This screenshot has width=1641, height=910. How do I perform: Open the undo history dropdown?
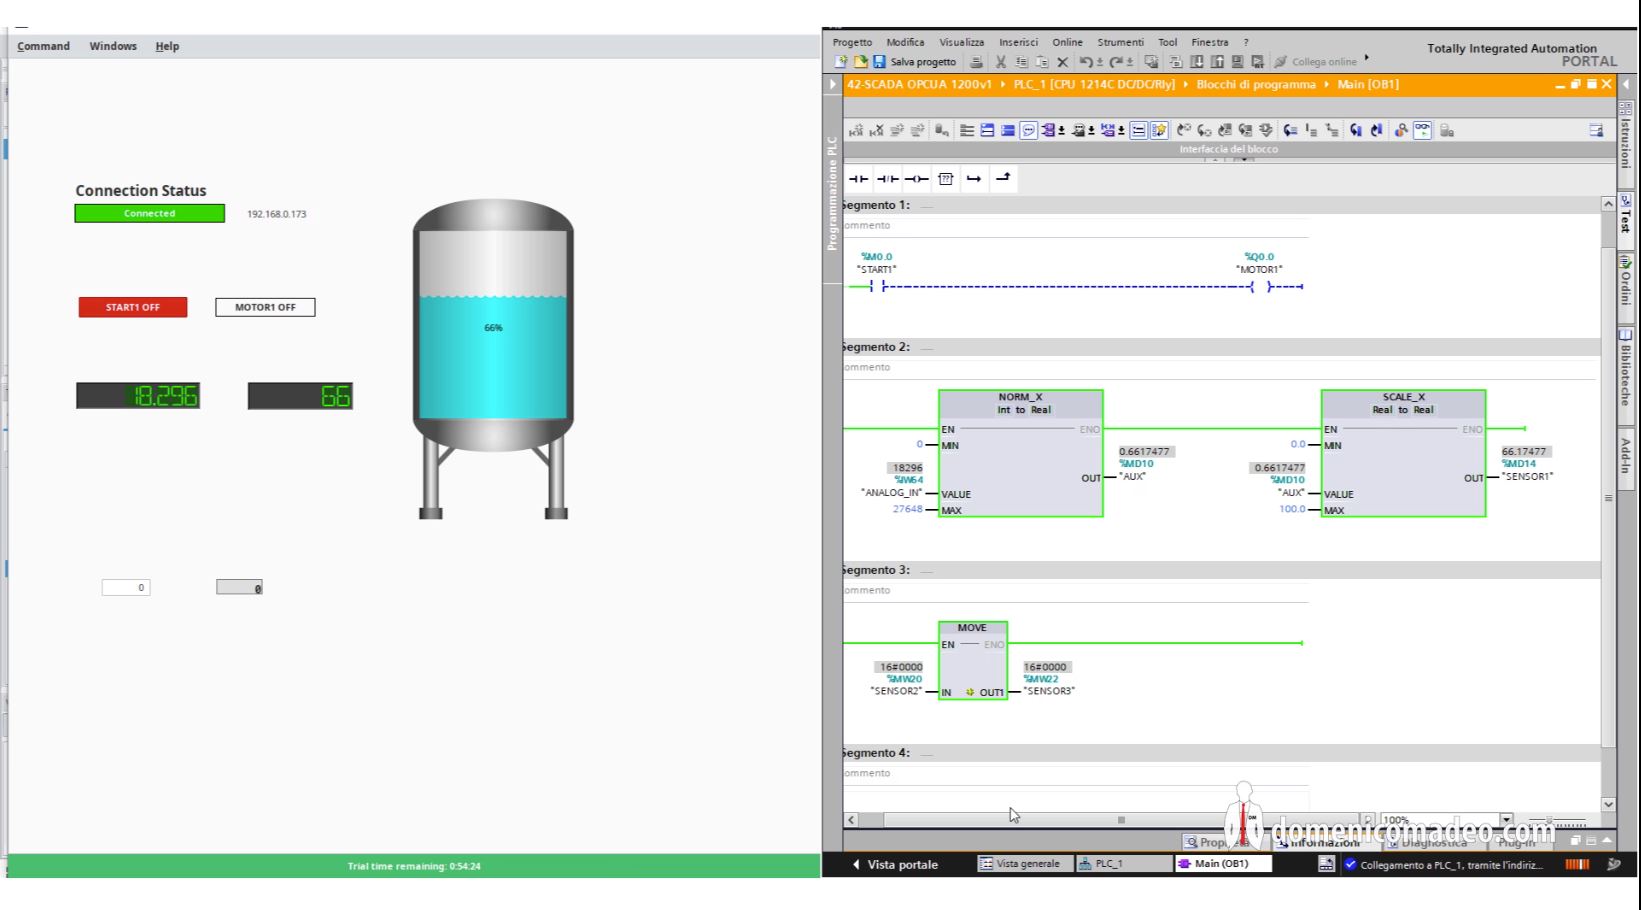tap(1100, 61)
